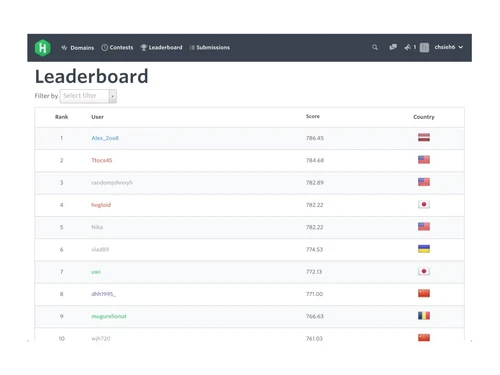Open the Leaderboard nav item
Screen dimensions: 500x375
click(x=161, y=48)
